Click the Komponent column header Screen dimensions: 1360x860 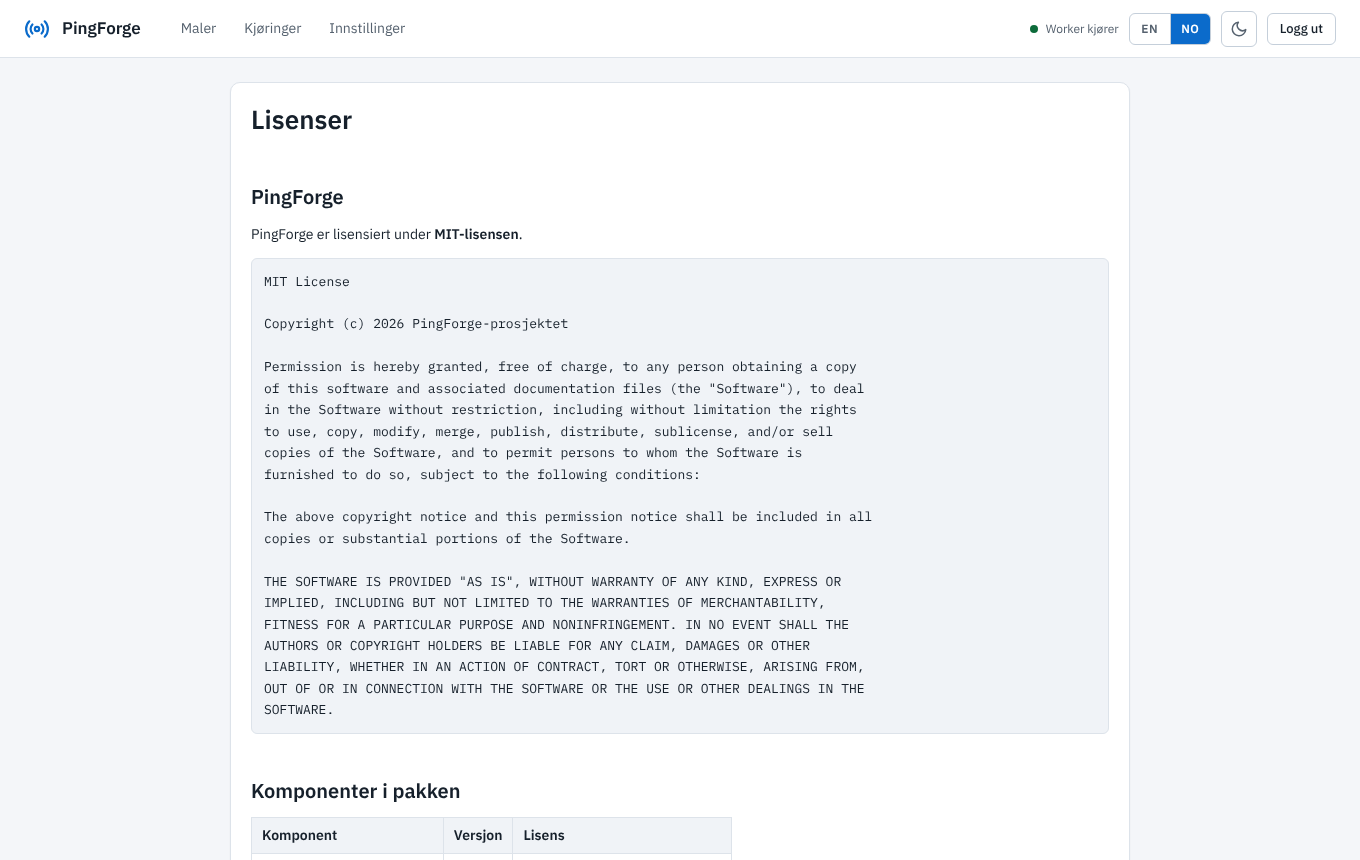pyautogui.click(x=347, y=835)
